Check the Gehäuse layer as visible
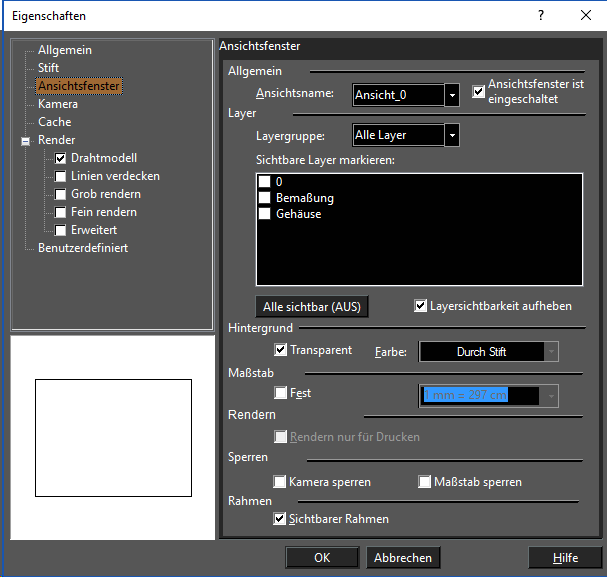 click(264, 214)
